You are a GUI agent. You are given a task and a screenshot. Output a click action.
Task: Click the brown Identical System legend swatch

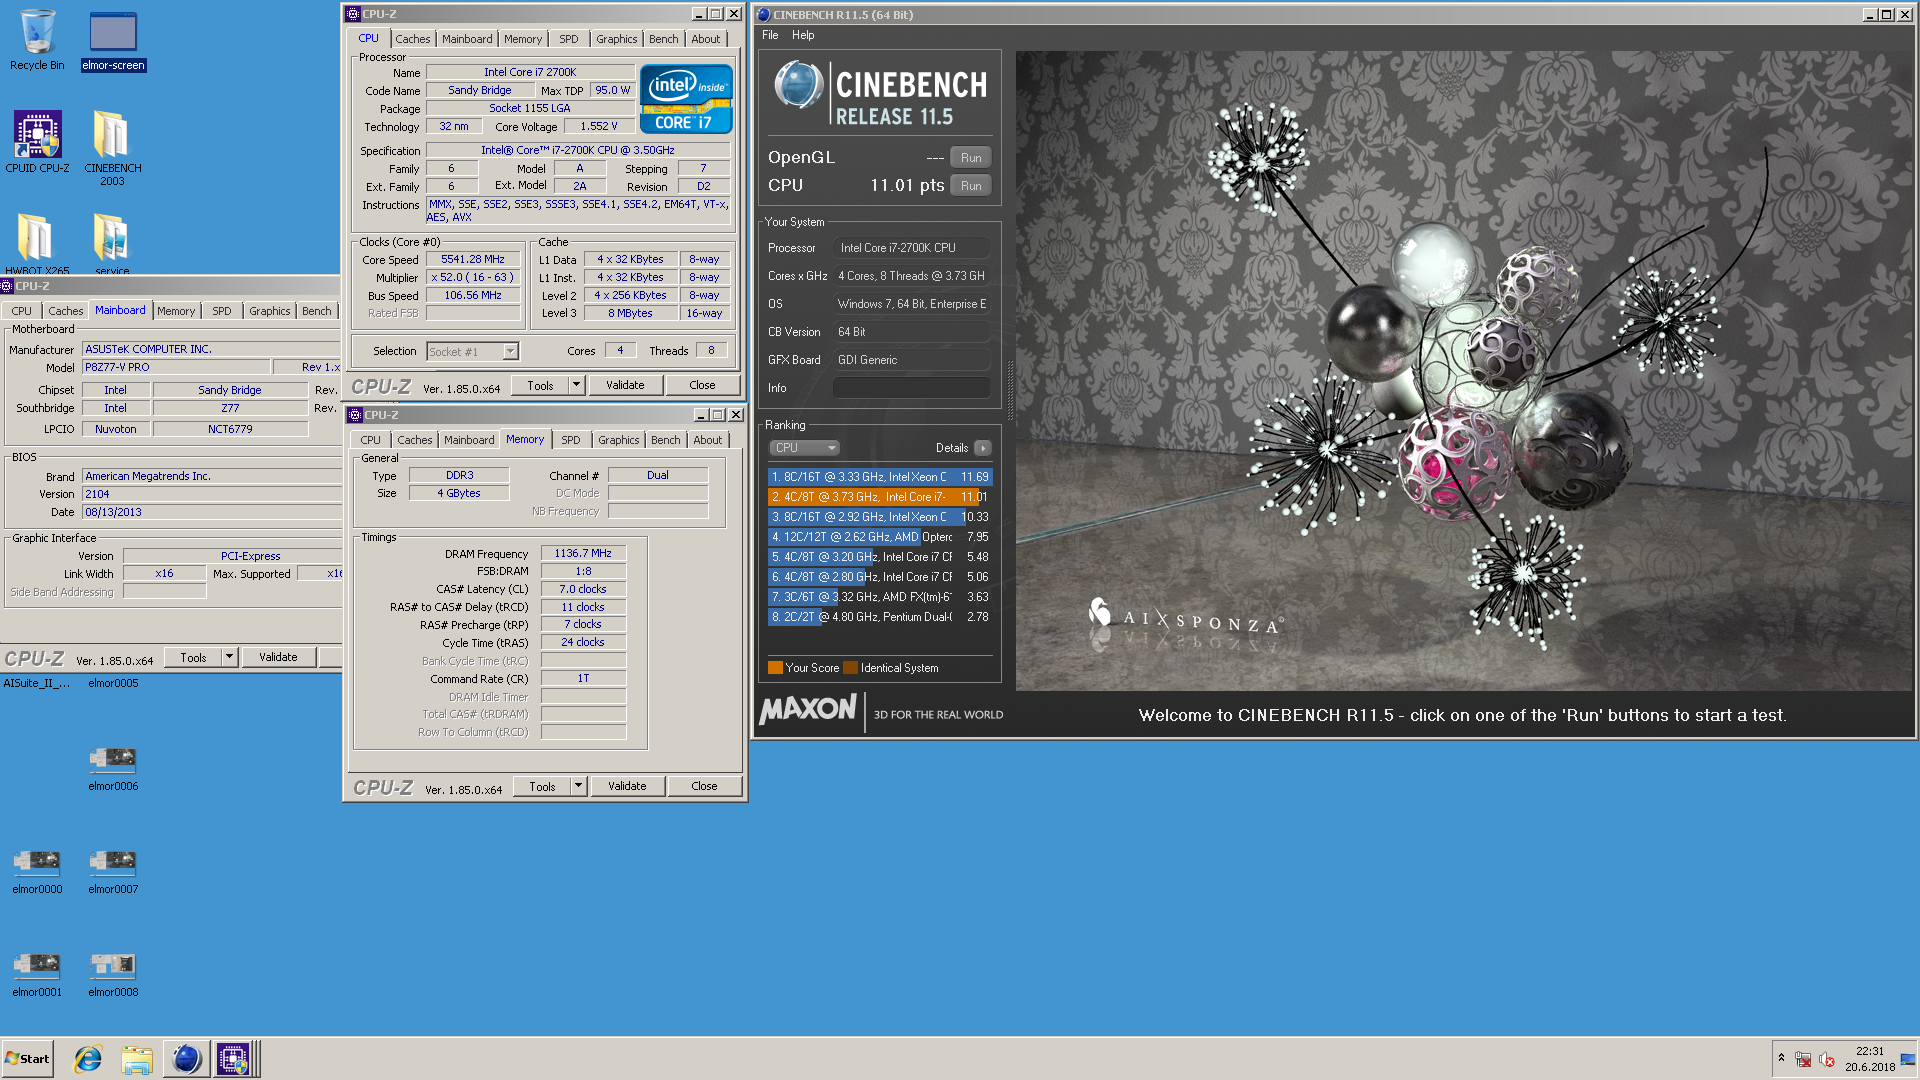pos(850,668)
